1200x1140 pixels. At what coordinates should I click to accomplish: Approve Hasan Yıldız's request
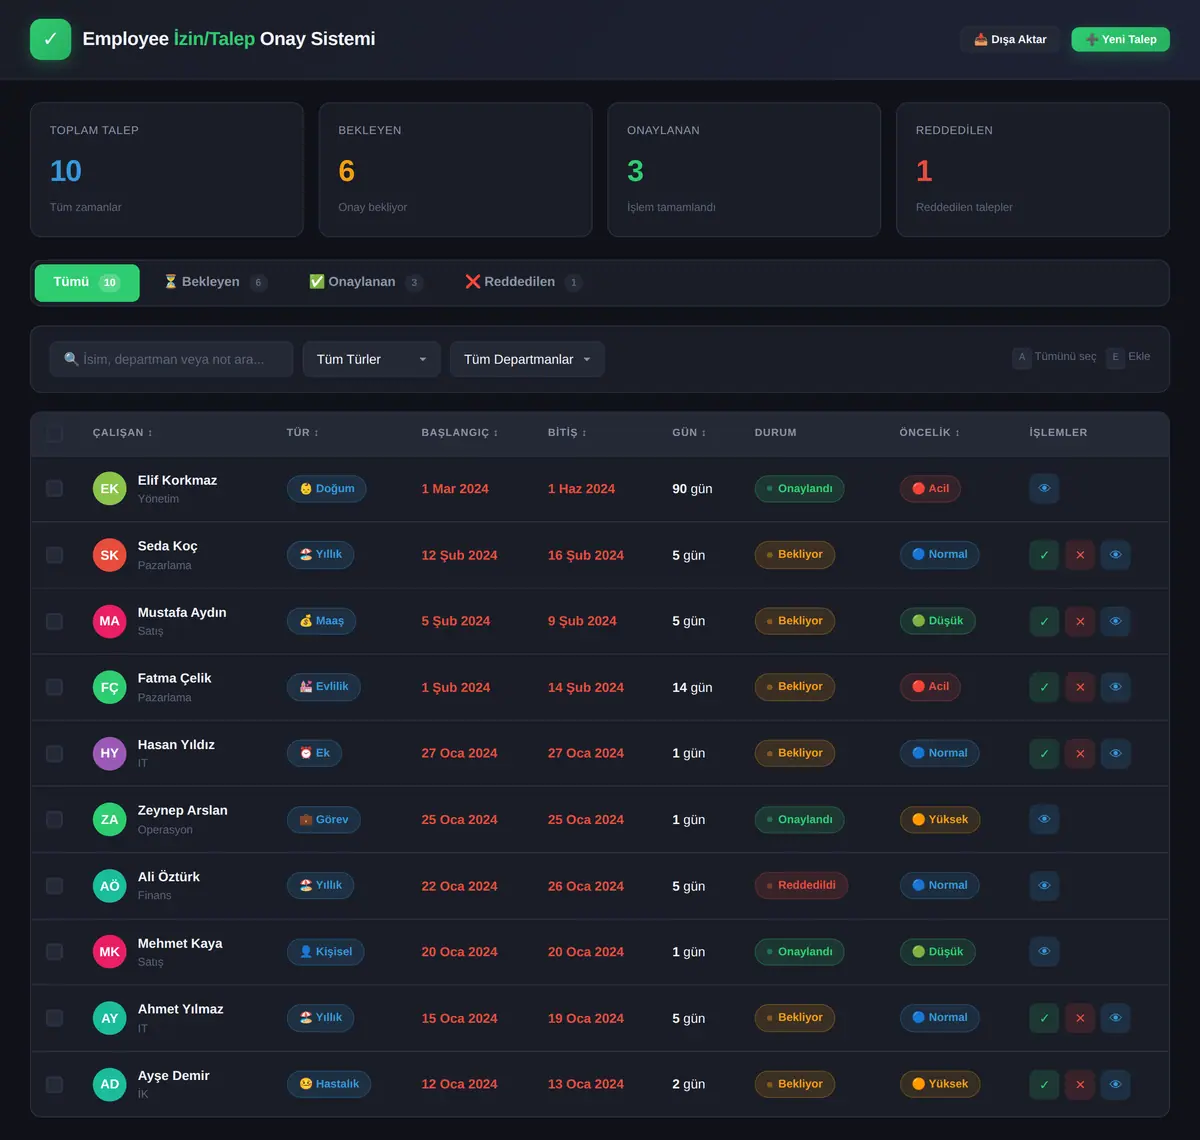click(x=1044, y=753)
